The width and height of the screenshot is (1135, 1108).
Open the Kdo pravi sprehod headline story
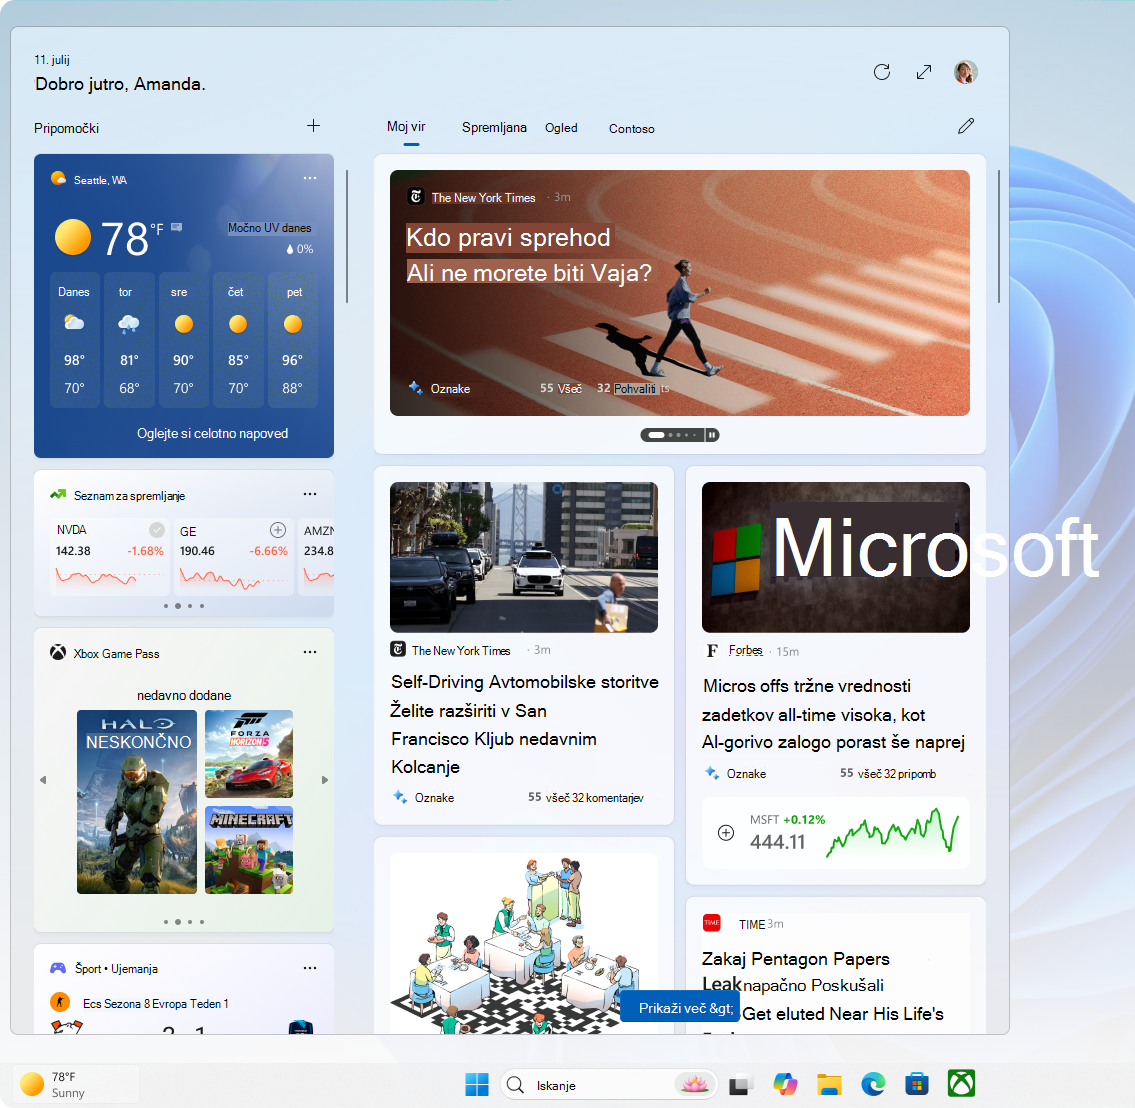[x=529, y=255]
